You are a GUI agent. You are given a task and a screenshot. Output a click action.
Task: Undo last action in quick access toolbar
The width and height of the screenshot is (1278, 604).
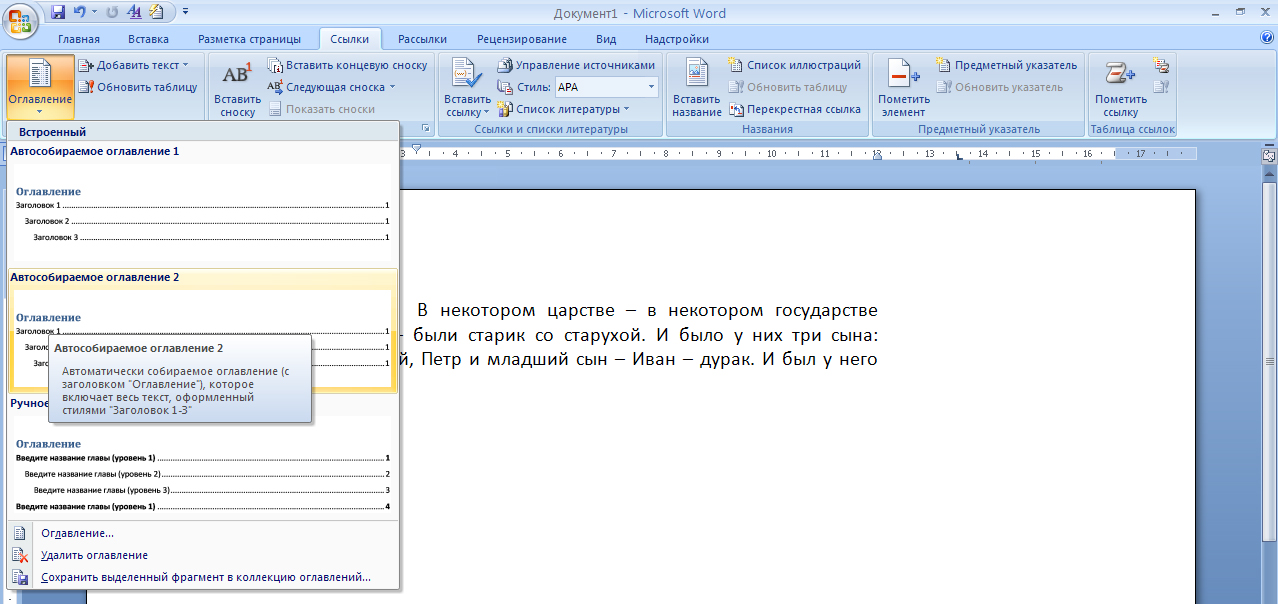[79, 12]
